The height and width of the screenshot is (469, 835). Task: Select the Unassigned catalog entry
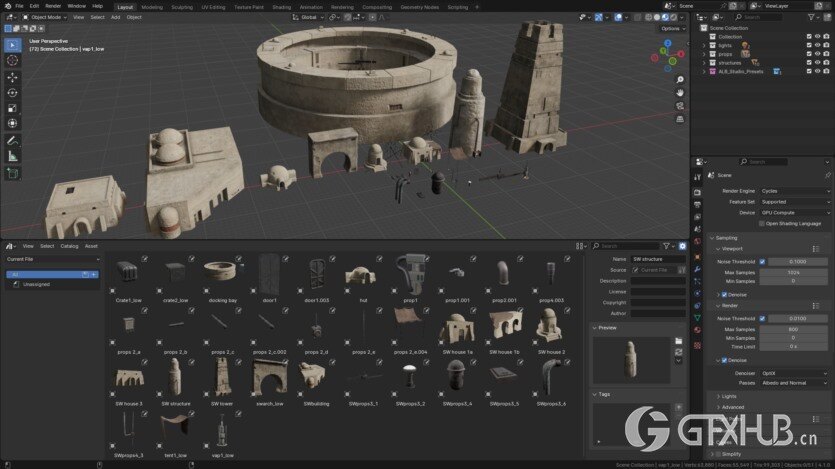click(x=36, y=285)
